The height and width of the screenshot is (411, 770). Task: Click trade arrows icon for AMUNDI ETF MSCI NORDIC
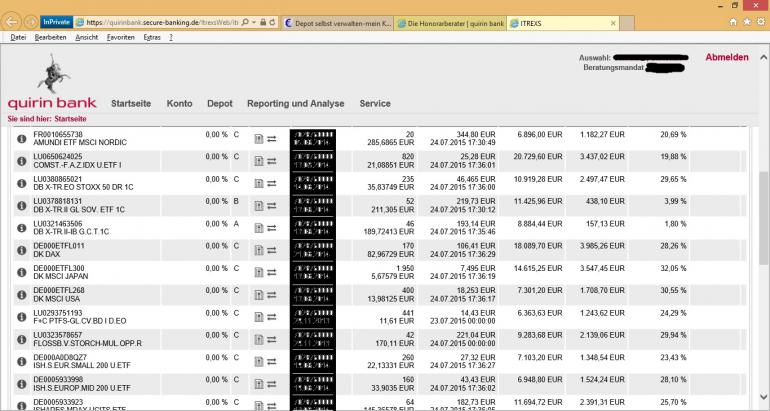(x=272, y=139)
